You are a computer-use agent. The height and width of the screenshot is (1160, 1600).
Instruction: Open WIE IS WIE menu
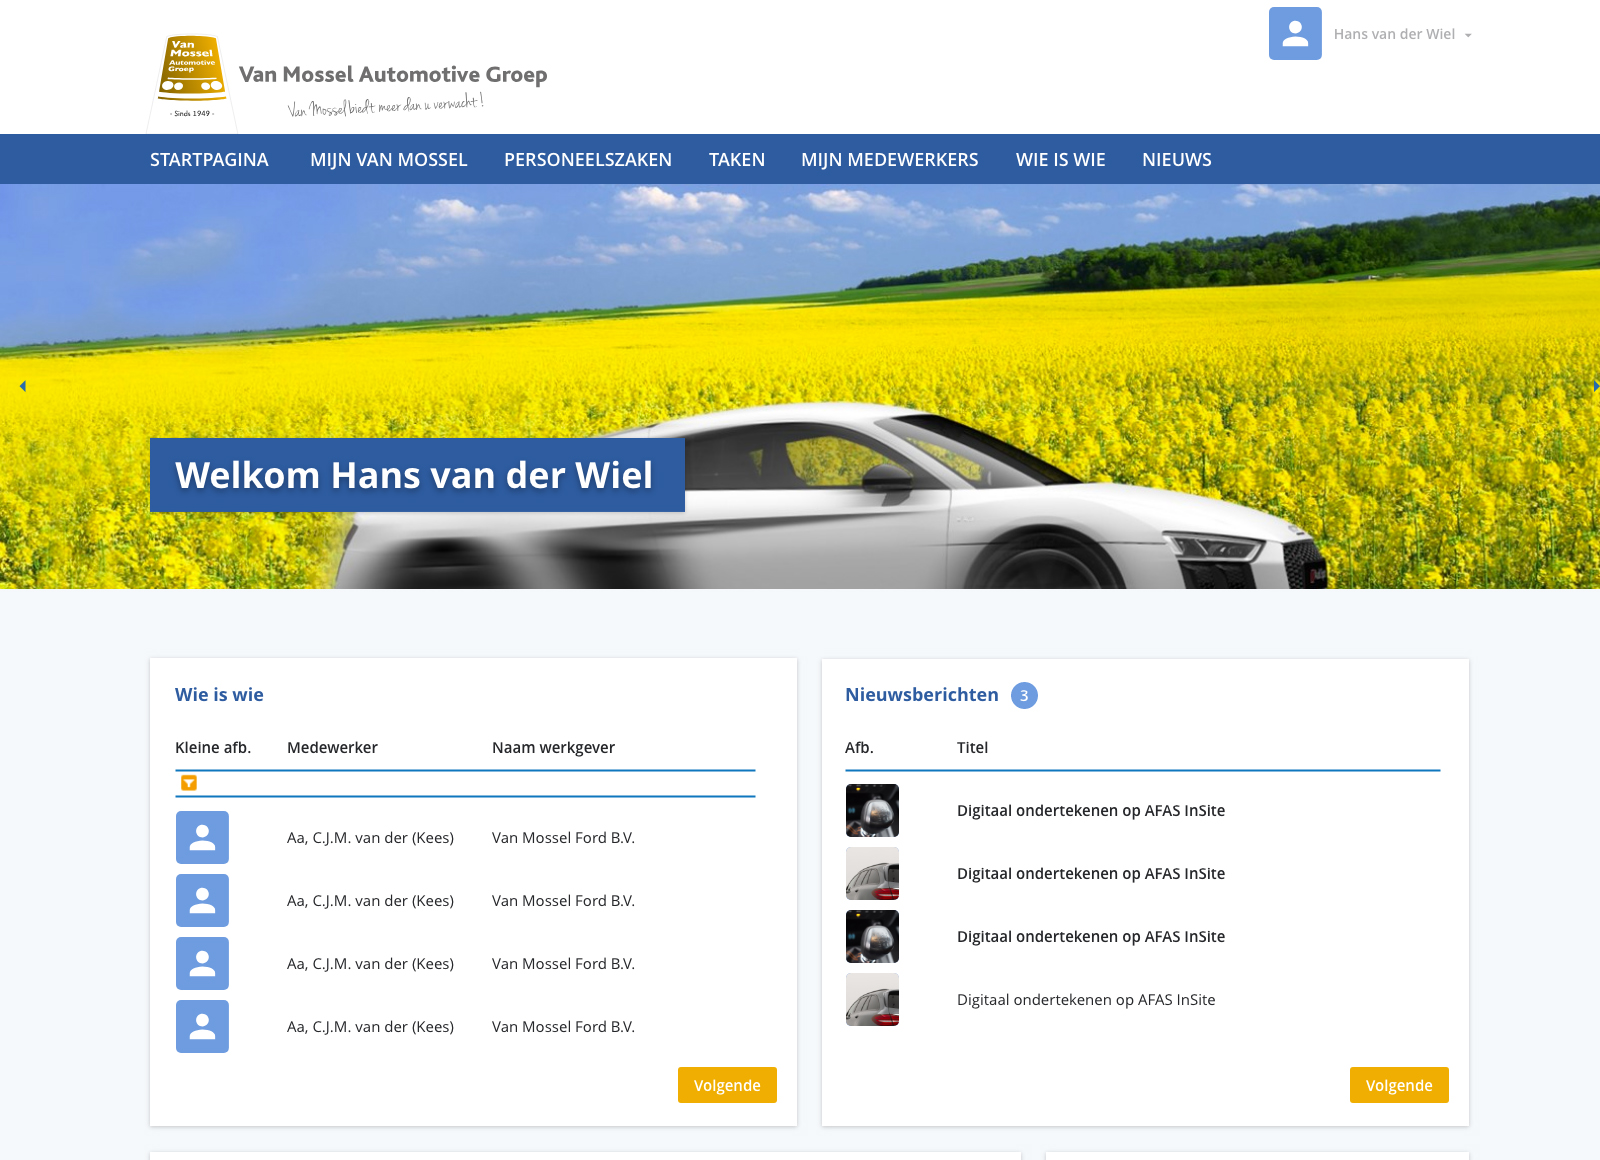click(1061, 160)
